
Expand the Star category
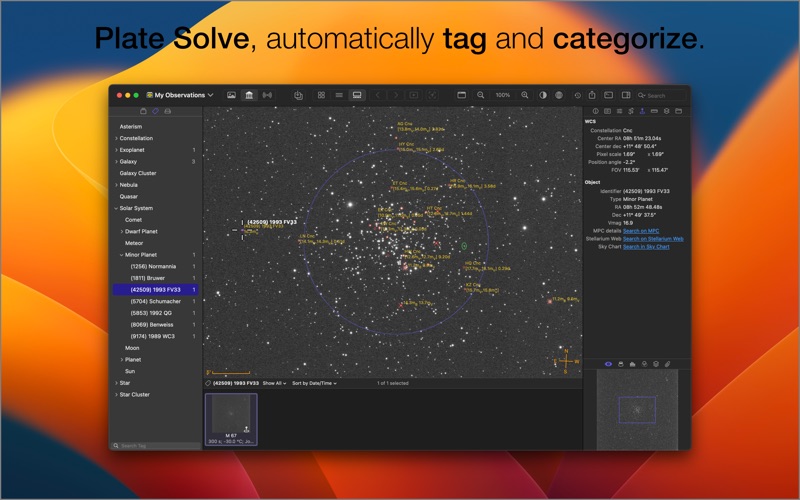pos(116,383)
